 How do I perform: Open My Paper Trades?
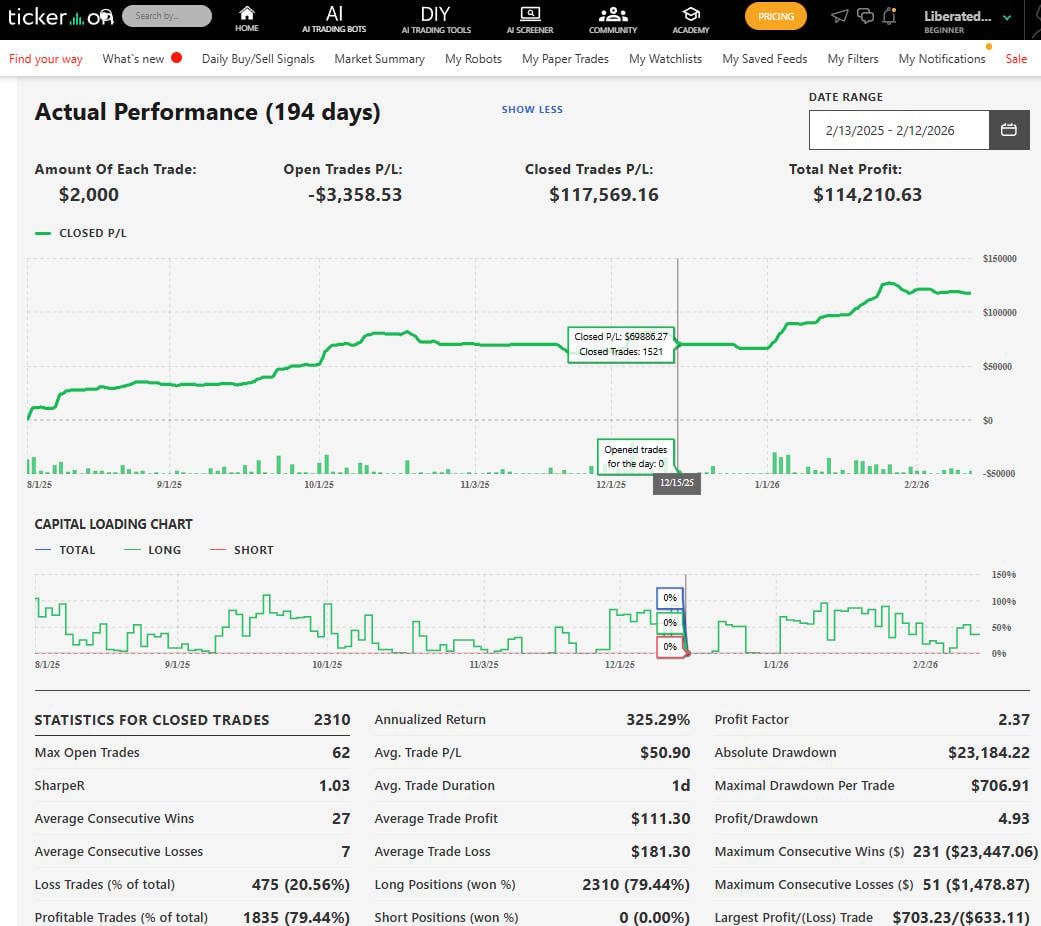[x=565, y=58]
